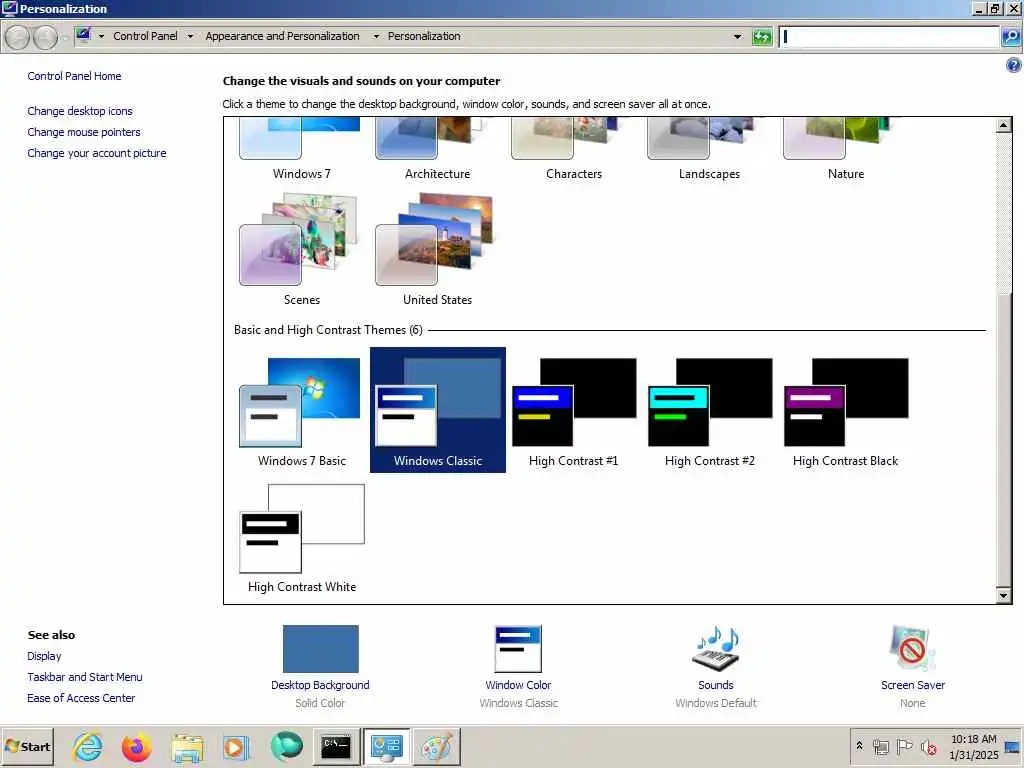
Task: Click in the Control Panel search field
Action: click(x=890, y=37)
